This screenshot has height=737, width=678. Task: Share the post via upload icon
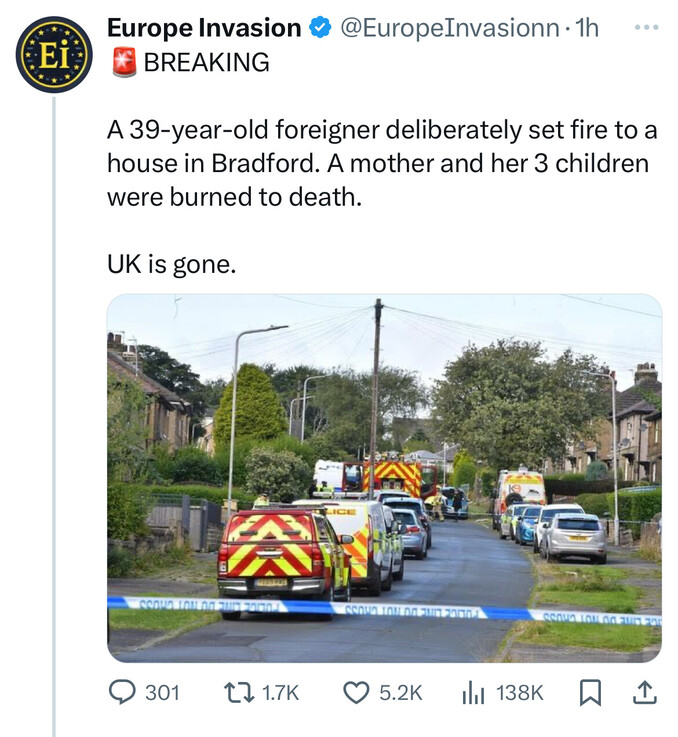pyautogui.click(x=644, y=692)
